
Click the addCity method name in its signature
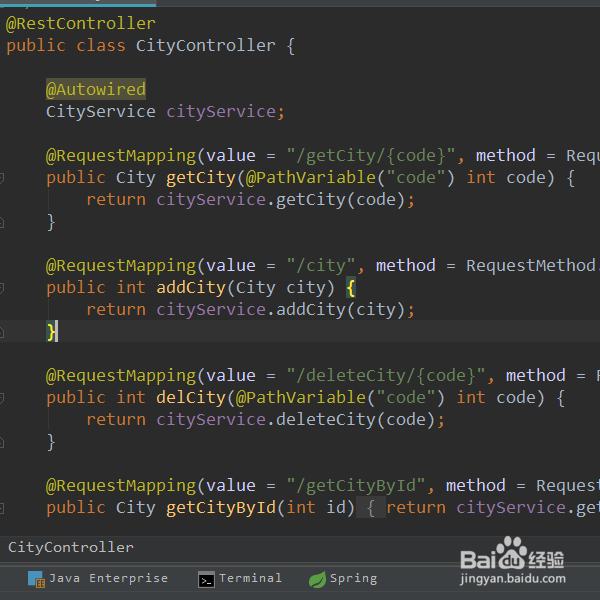[191, 288]
